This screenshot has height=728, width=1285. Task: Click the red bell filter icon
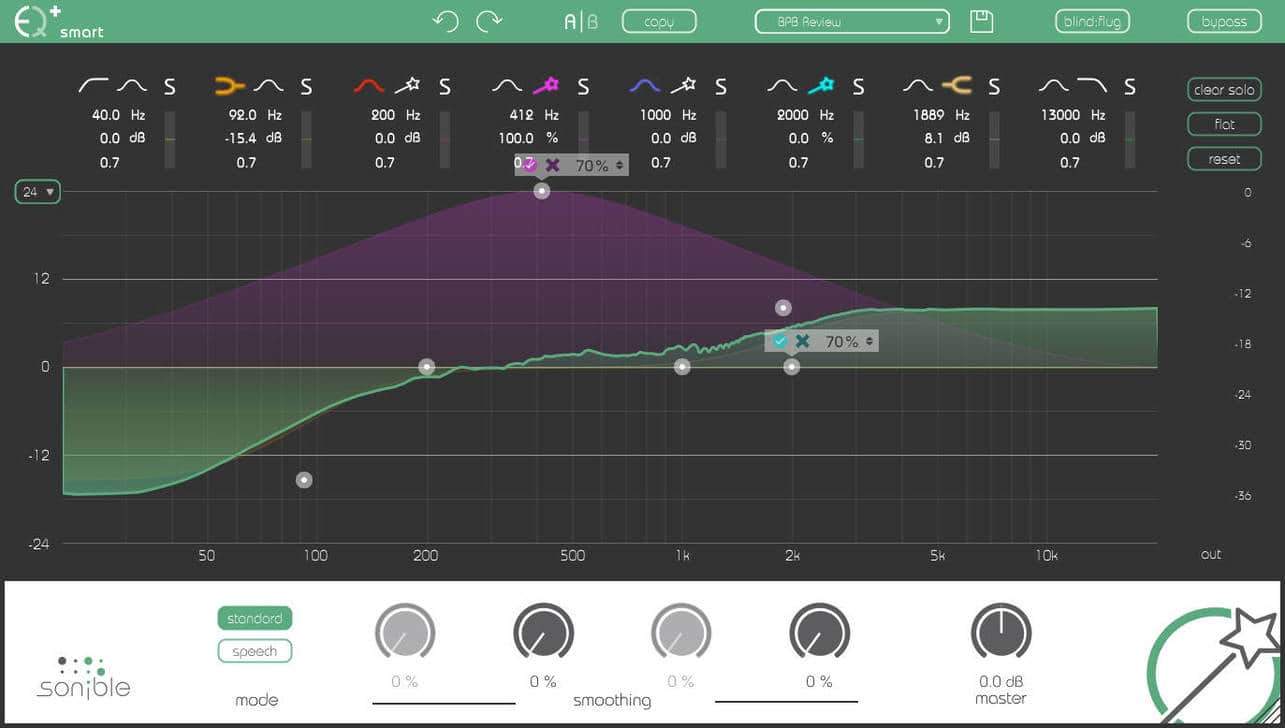[x=369, y=87]
